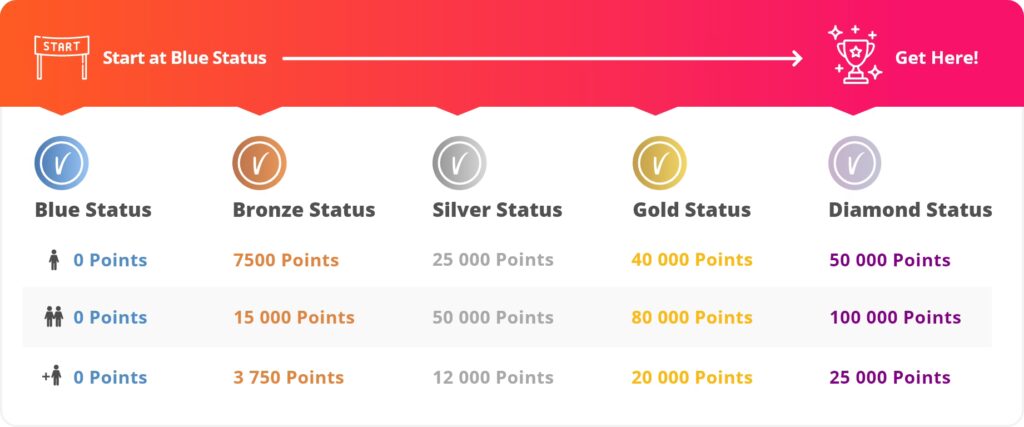Click the 'Start at Blue Status' text
This screenshot has height=427, width=1024.
point(184,58)
